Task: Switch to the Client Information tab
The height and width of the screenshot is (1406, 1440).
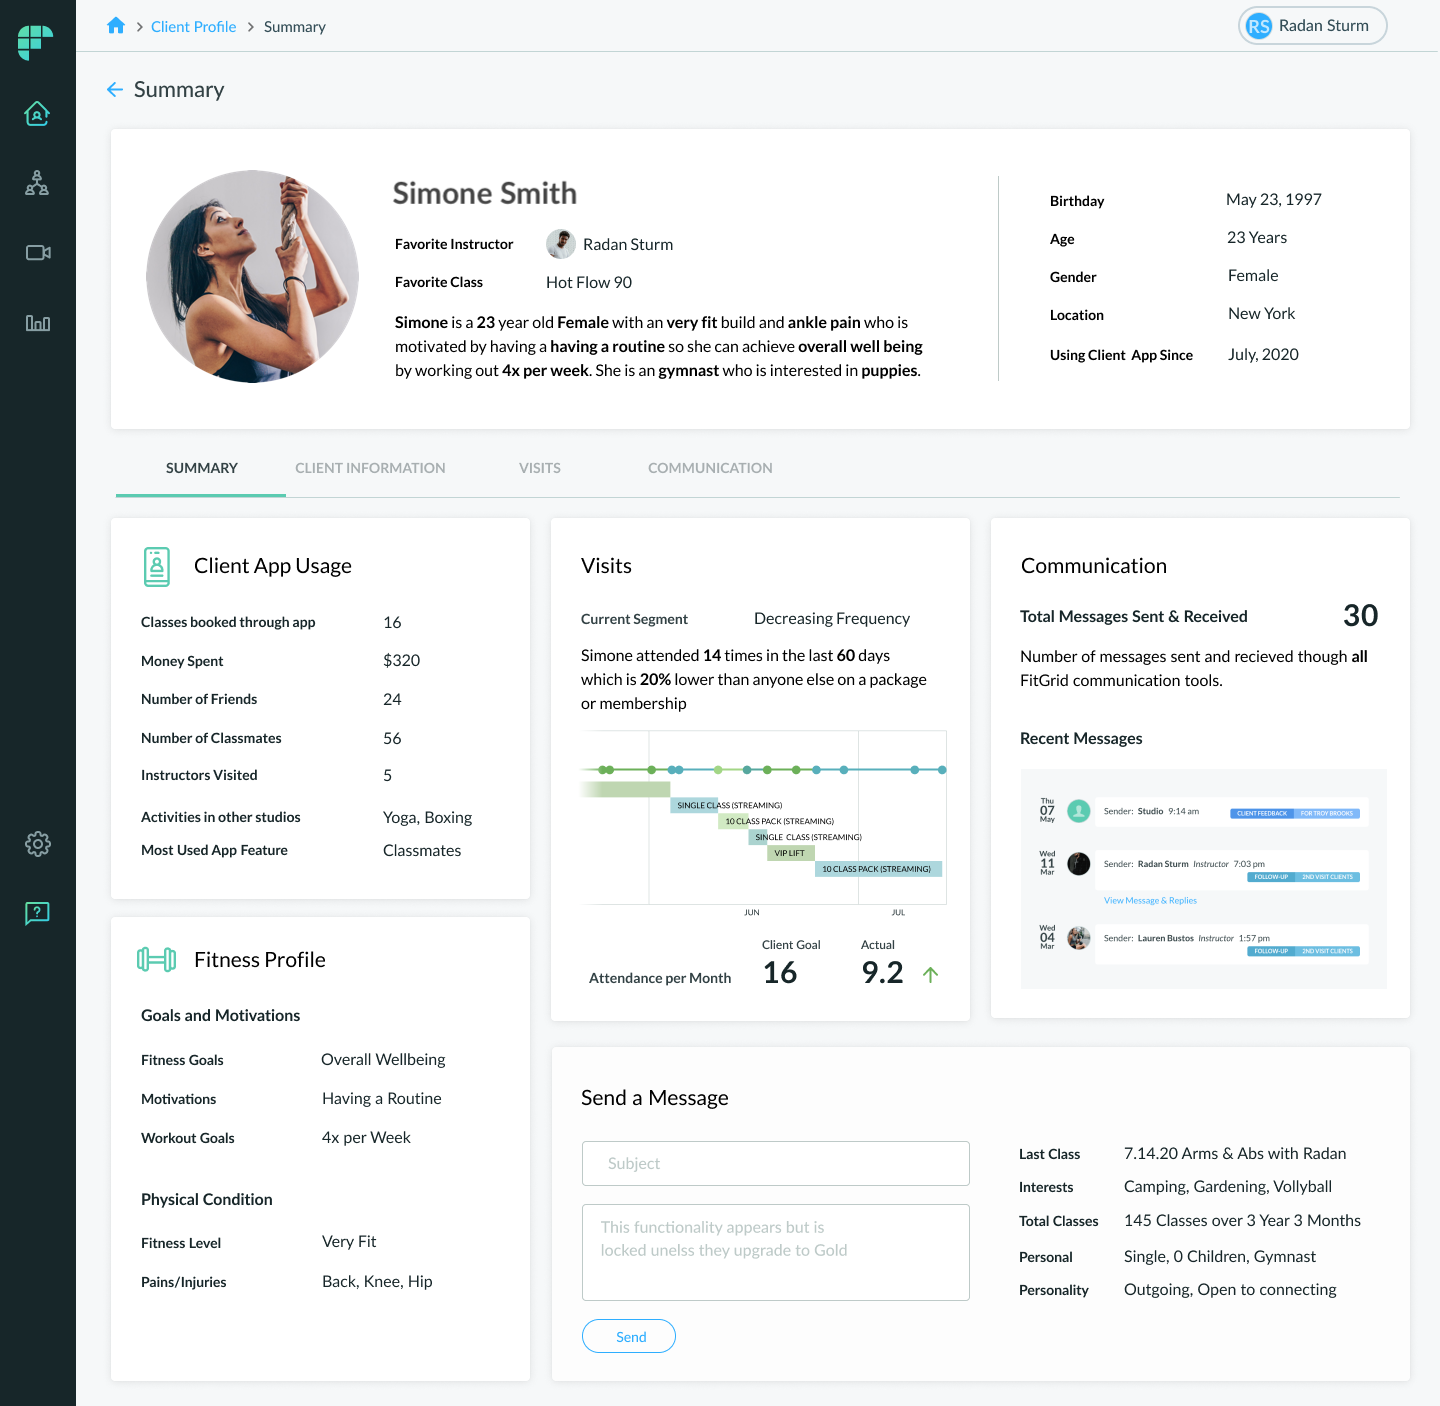Action: 370,468
